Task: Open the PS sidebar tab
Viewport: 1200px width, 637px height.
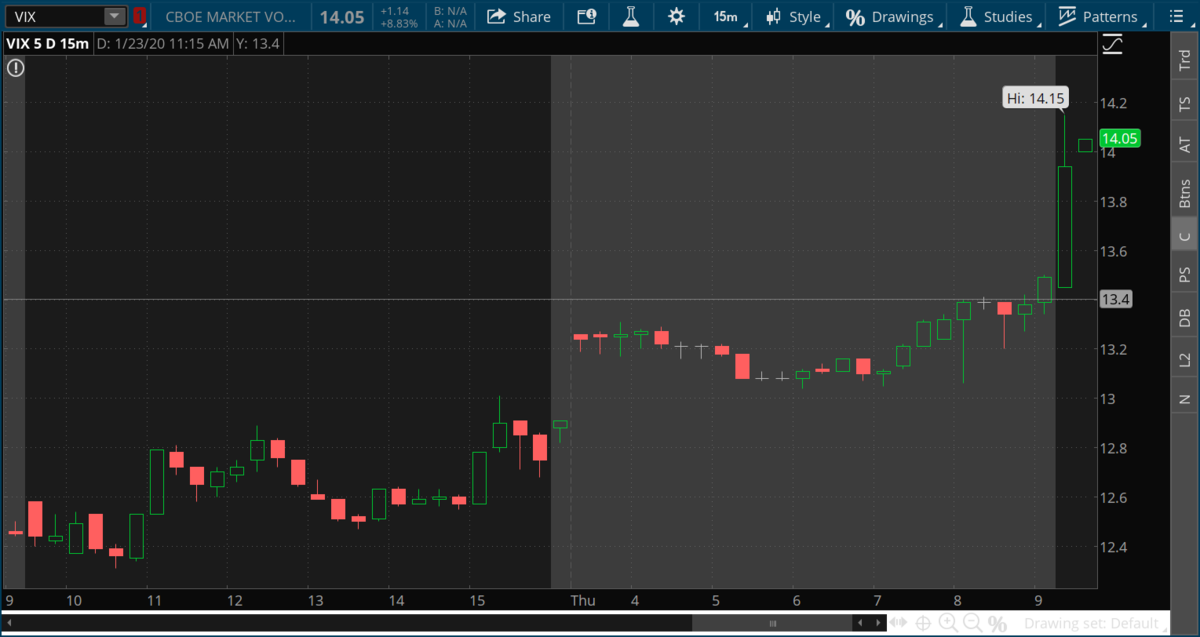Action: pos(1185,275)
